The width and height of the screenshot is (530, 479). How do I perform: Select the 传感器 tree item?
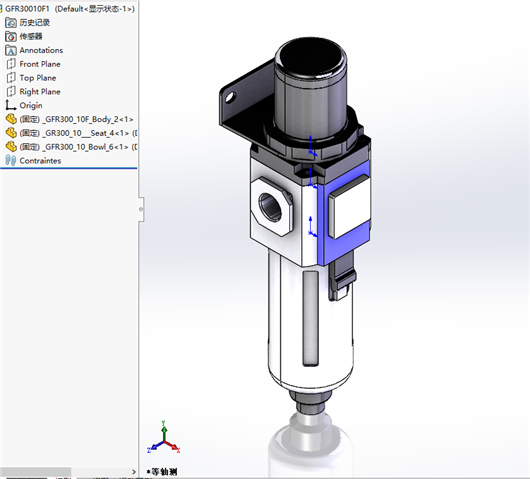coord(31,37)
